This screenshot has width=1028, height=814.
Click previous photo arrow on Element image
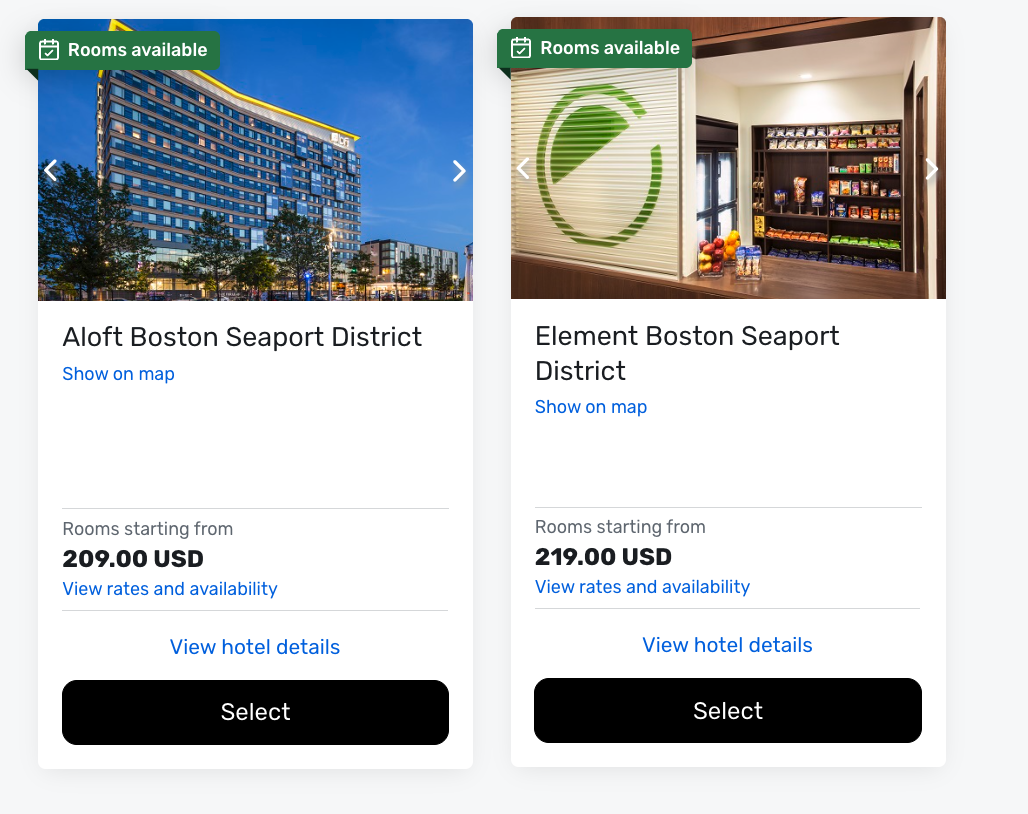[523, 169]
